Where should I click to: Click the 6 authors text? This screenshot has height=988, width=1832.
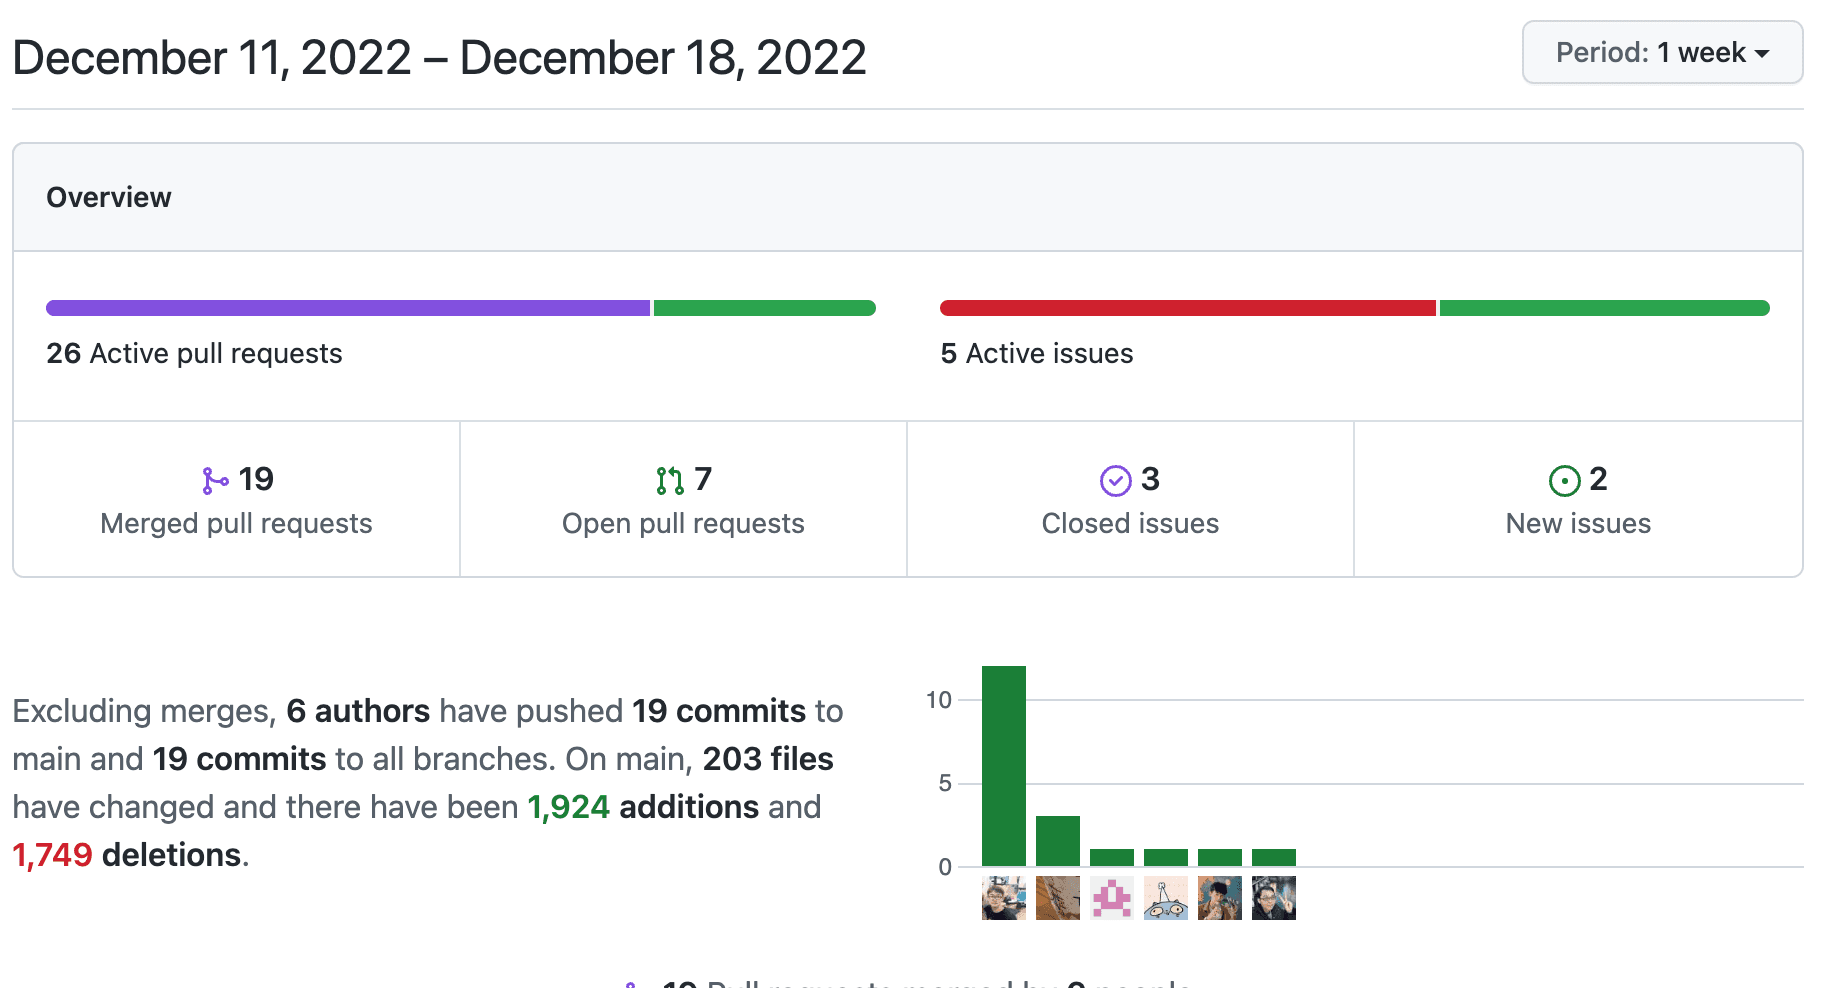click(357, 711)
